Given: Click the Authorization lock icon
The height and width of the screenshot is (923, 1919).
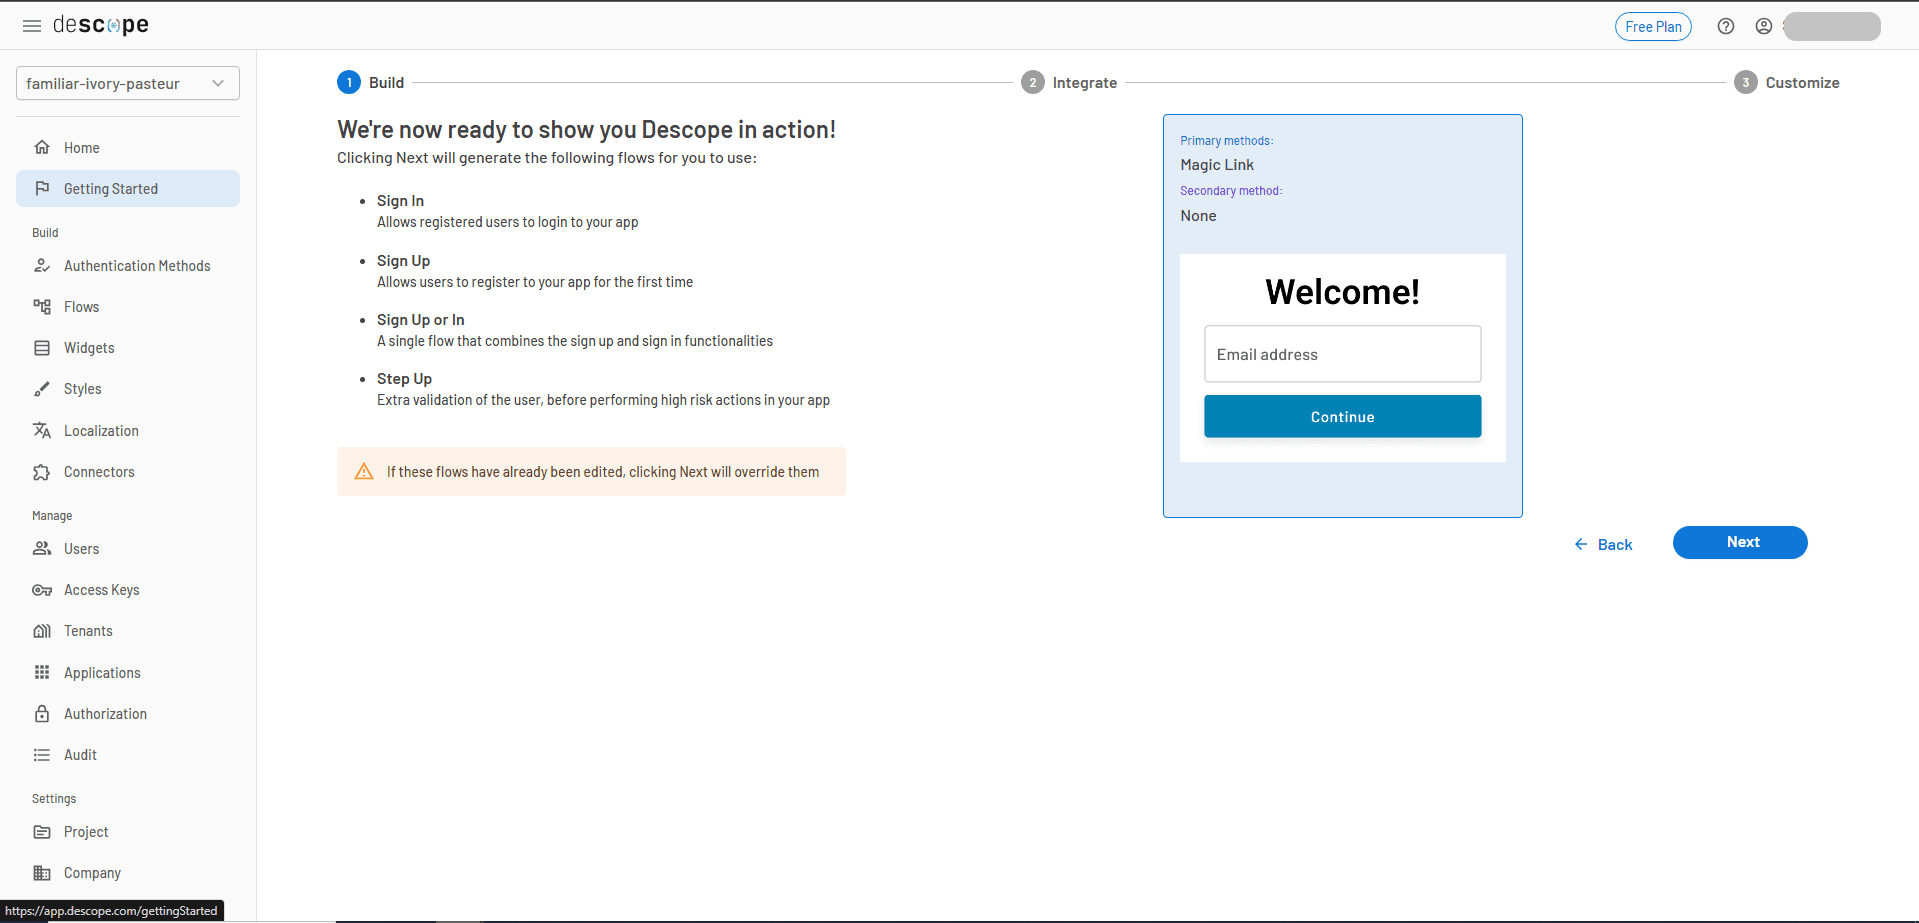Looking at the screenshot, I should [42, 713].
